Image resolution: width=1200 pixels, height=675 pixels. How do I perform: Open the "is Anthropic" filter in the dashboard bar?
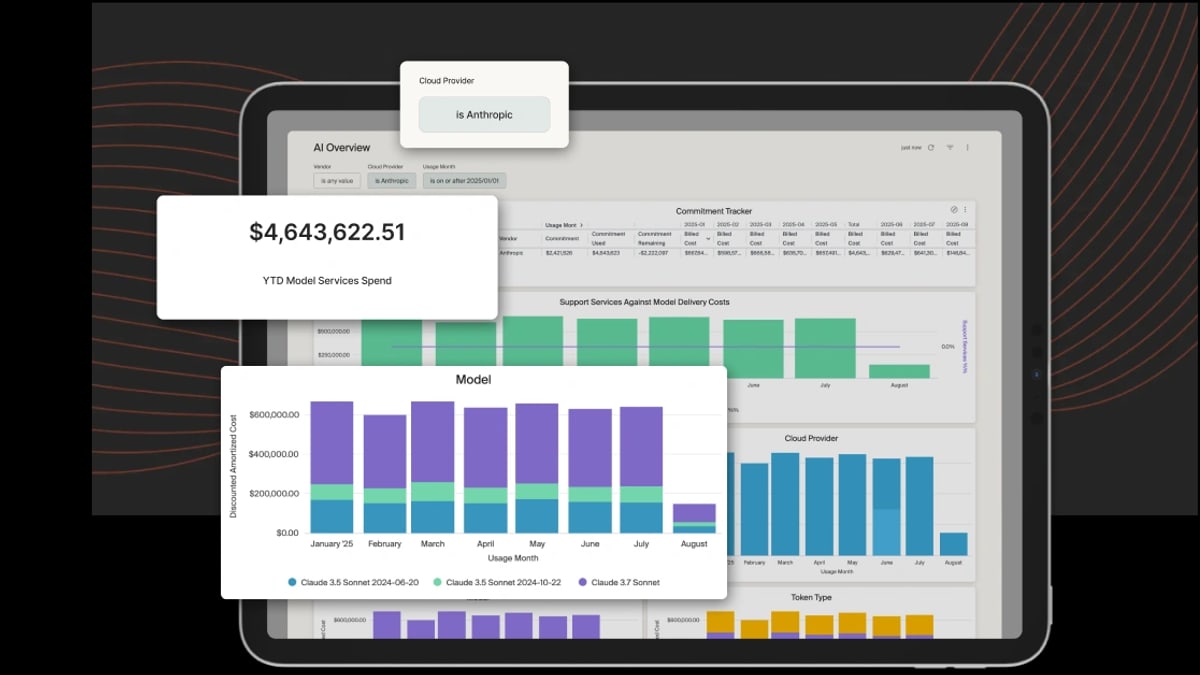click(391, 181)
